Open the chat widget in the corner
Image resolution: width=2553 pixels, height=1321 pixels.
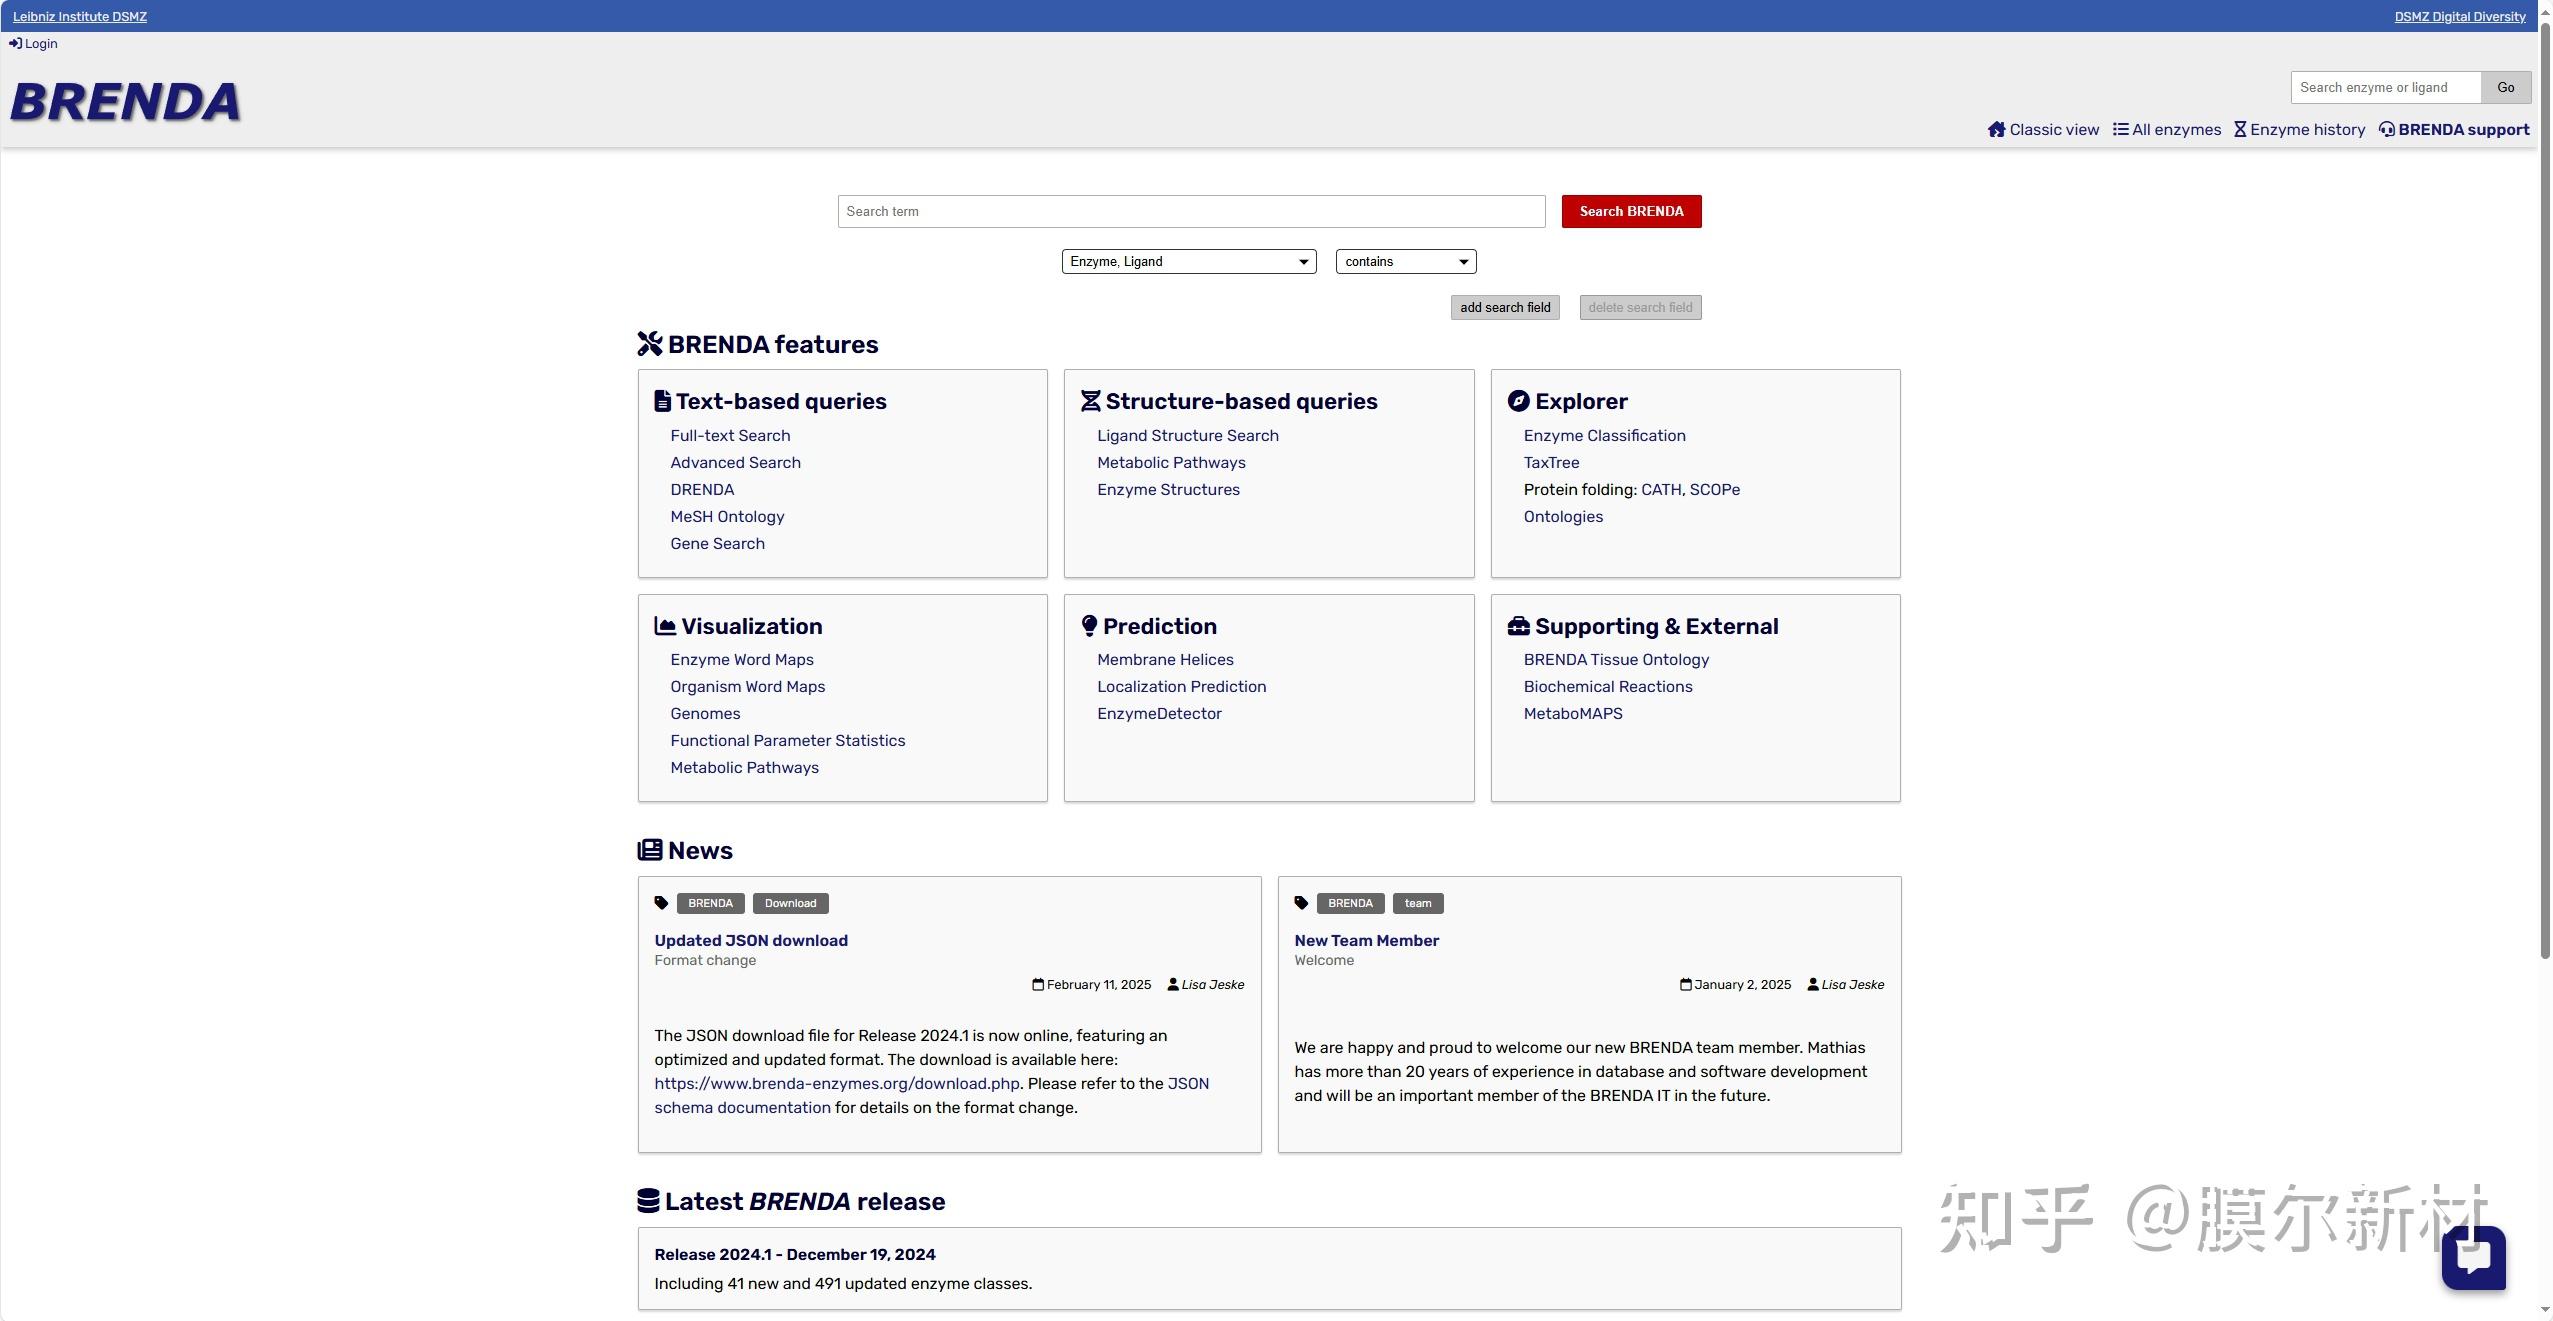pyautogui.click(x=2473, y=1259)
